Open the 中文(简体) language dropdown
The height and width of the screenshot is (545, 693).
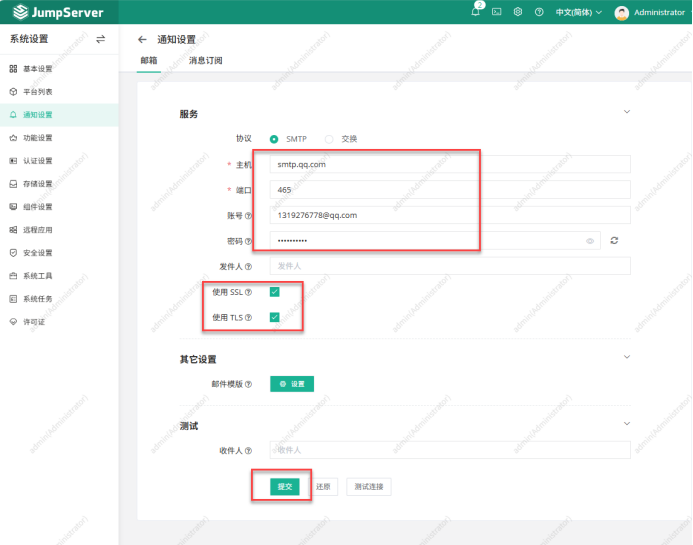point(580,12)
